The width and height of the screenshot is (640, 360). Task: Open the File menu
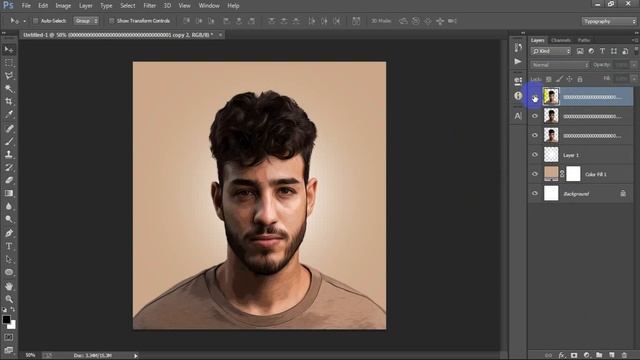[x=26, y=6]
